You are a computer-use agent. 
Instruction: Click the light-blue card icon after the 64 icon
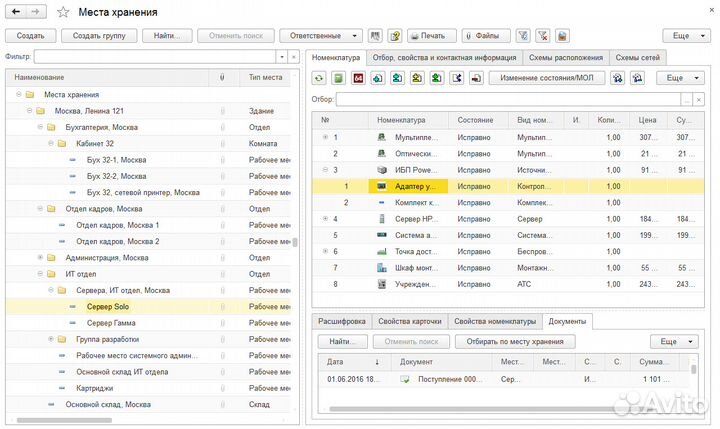click(x=377, y=78)
